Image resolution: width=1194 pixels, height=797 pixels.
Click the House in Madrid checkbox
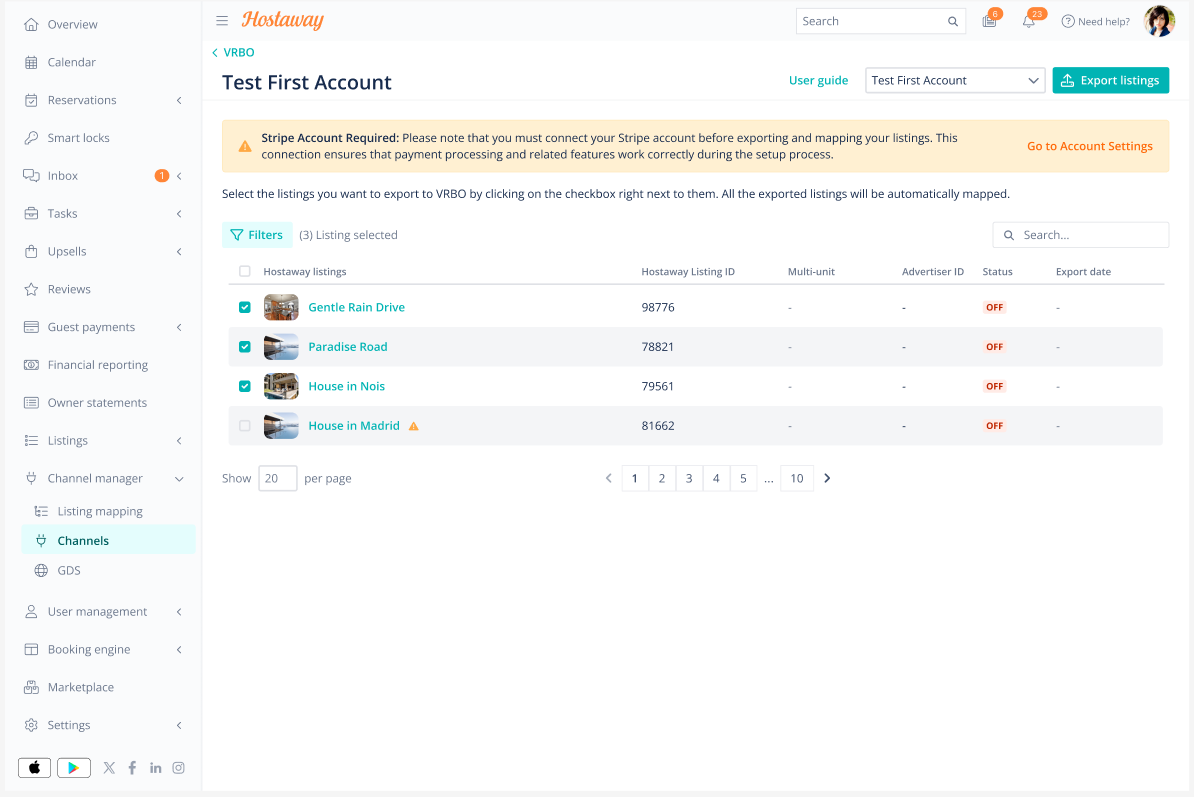pyautogui.click(x=244, y=426)
